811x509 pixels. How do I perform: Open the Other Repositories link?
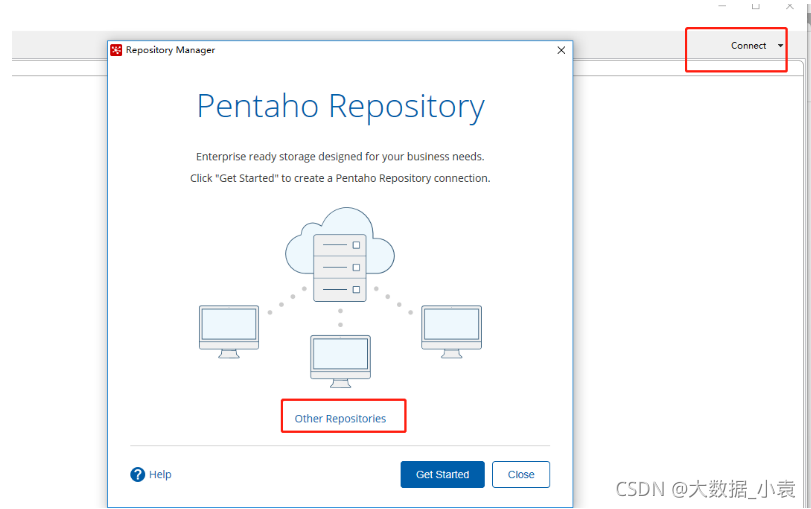coord(340,418)
